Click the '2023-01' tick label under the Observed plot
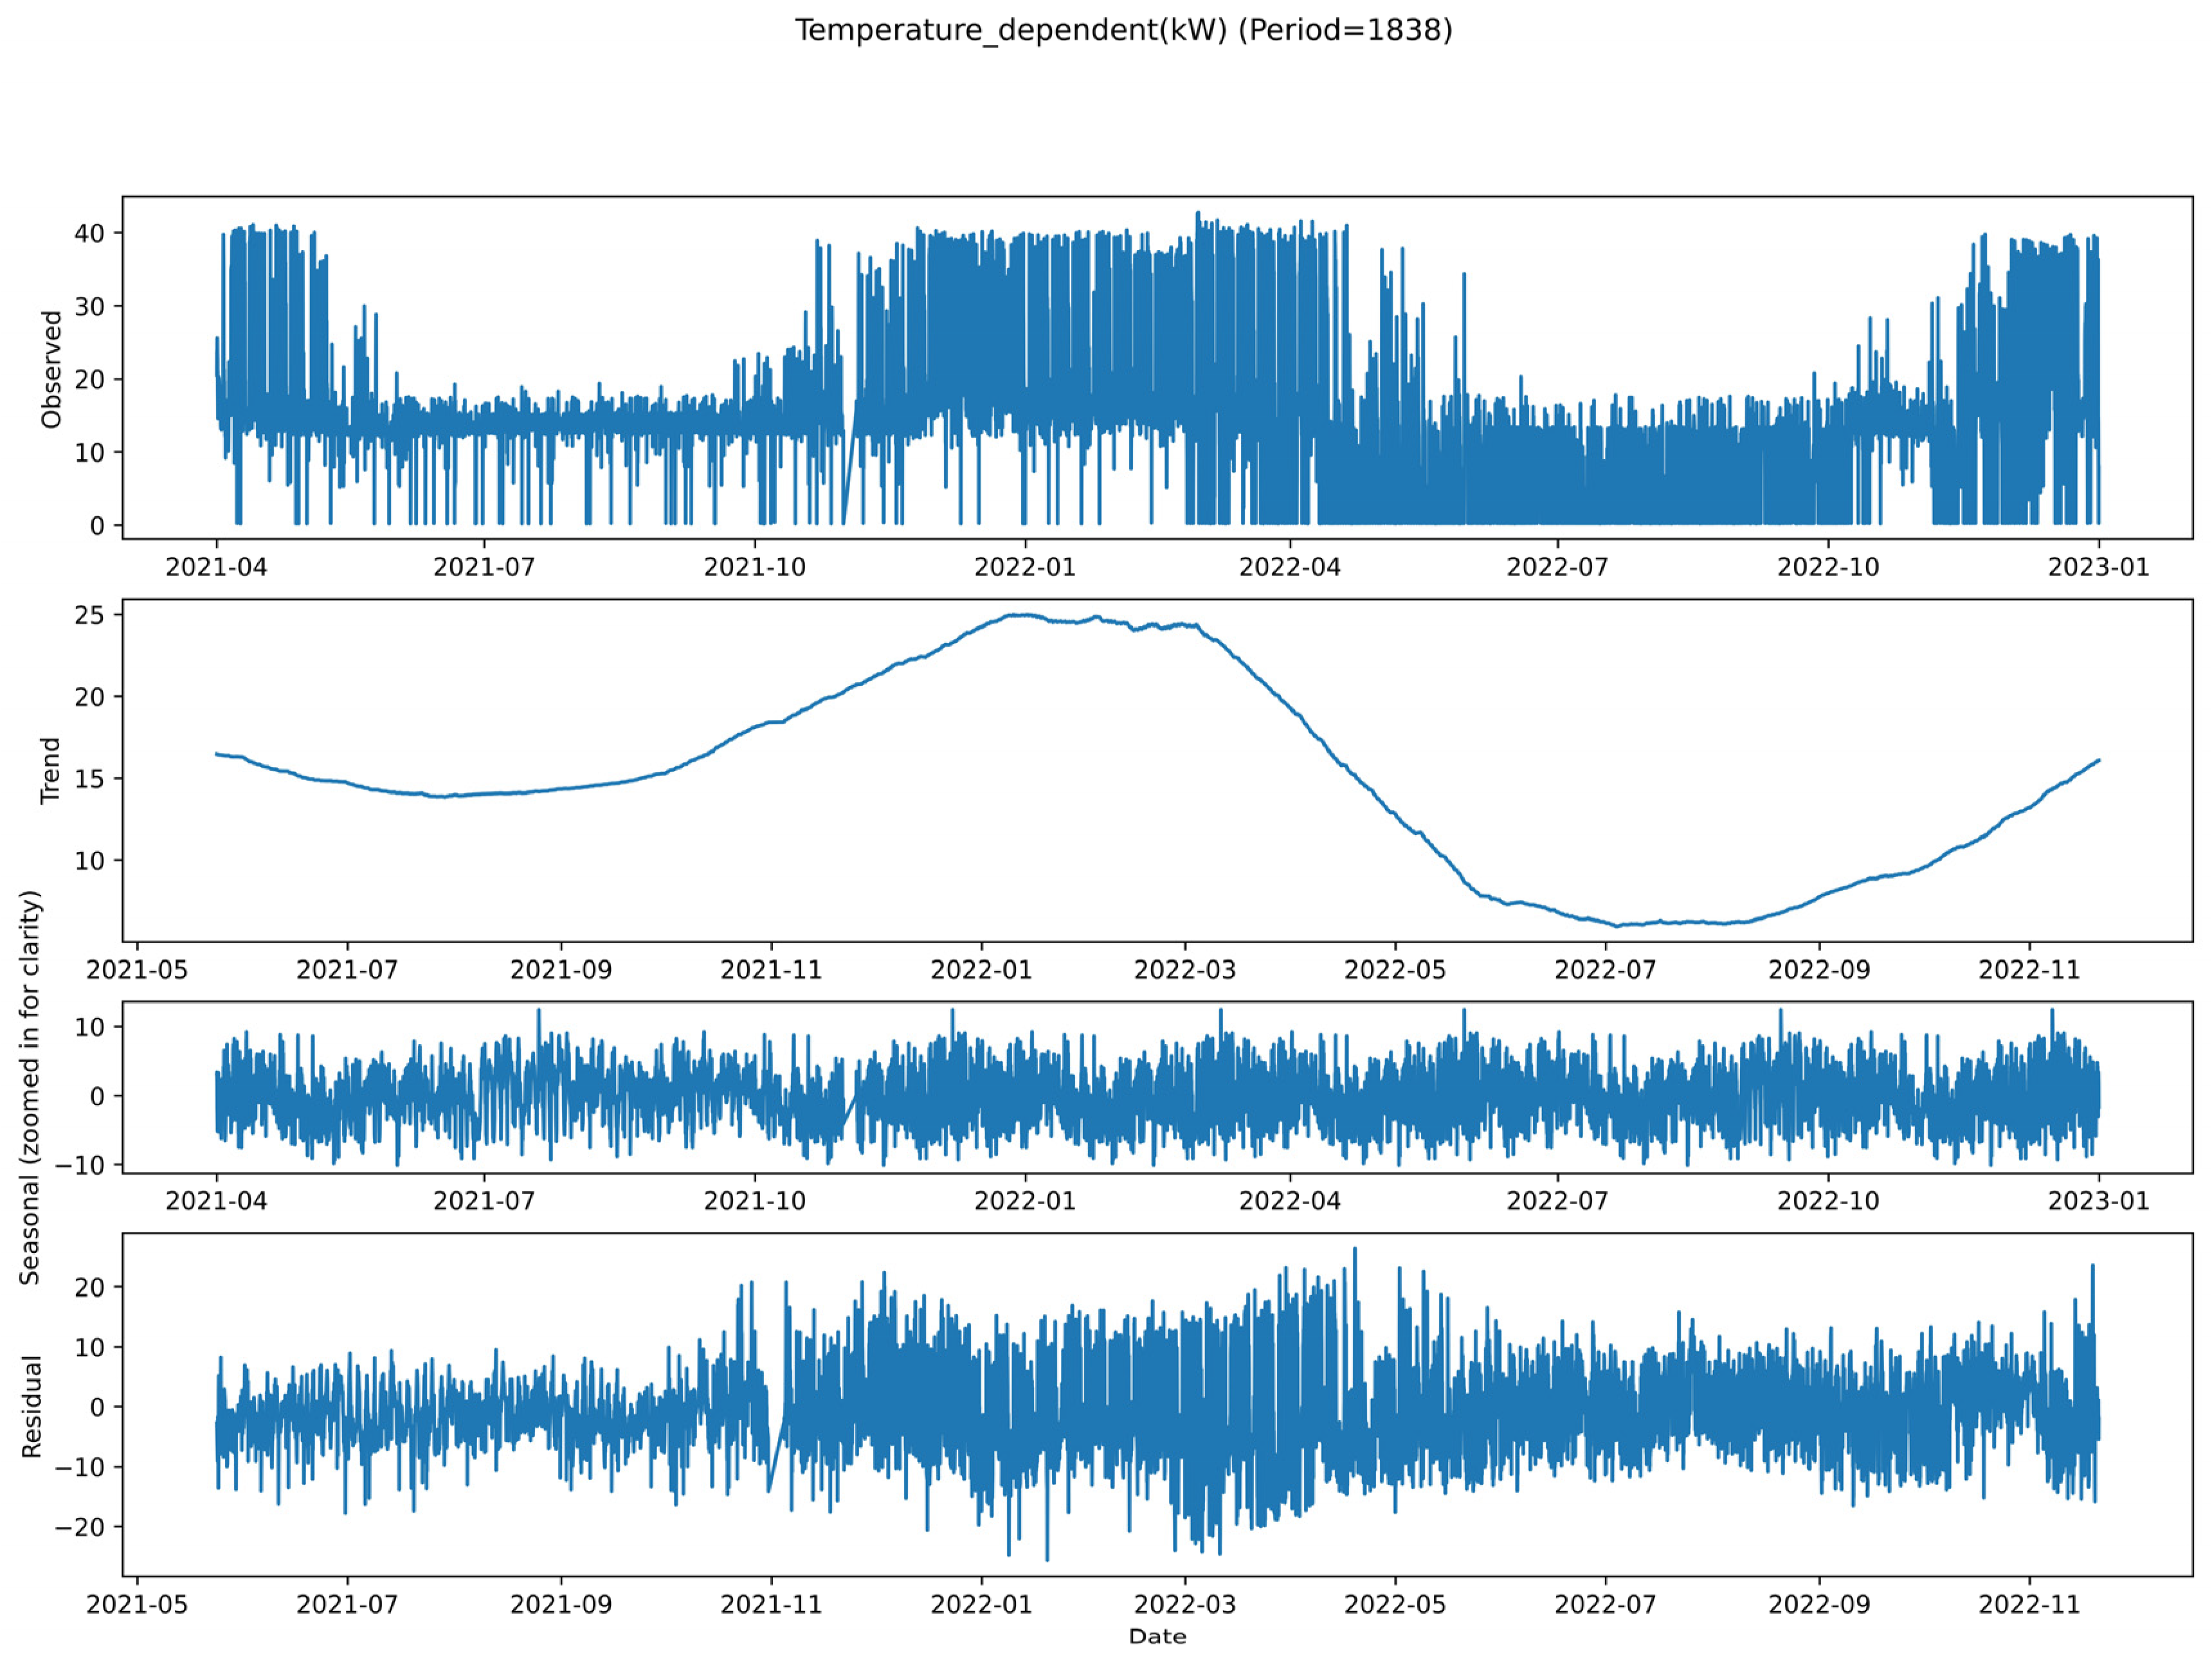The width and height of the screenshot is (2212, 1660). [2098, 567]
